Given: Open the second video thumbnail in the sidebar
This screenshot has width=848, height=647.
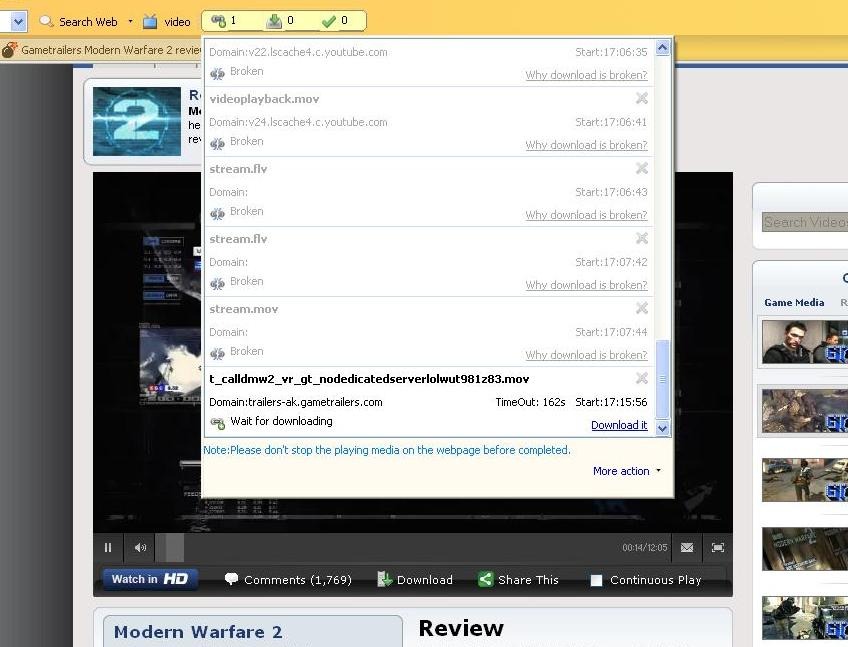Looking at the screenshot, I should tap(805, 411).
